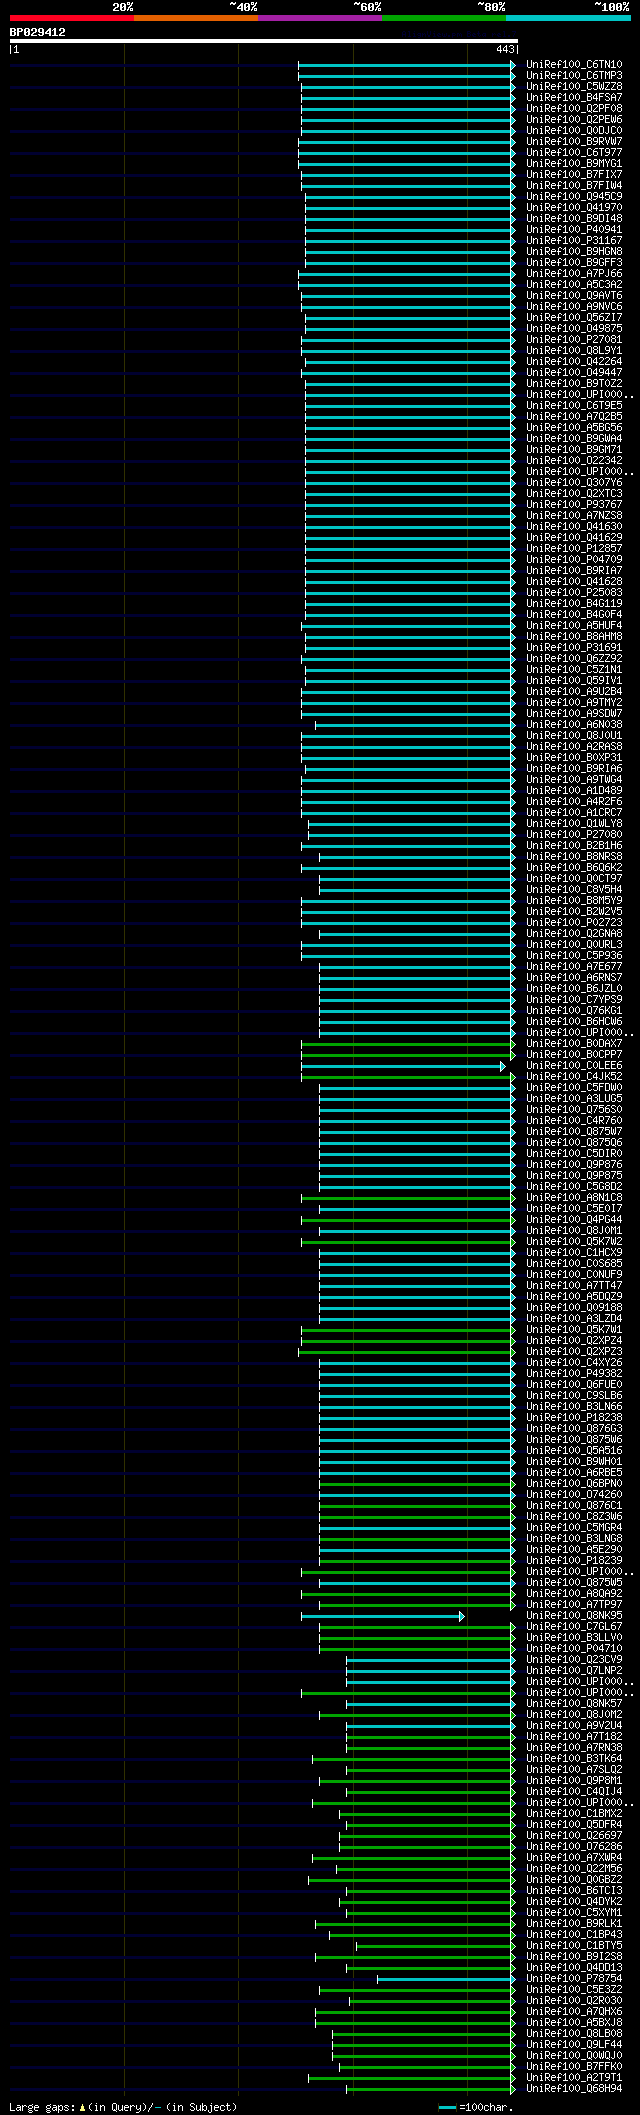Click green alignment bar for UniRef100_C4JK52

point(406,1078)
